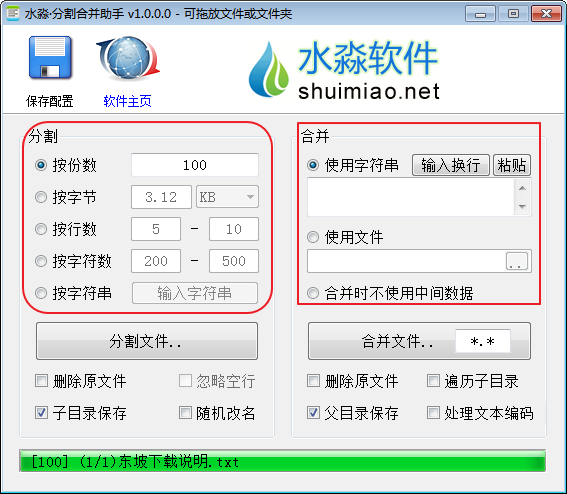Open the globe software homepage icon
567x494 pixels.
(x=128, y=58)
